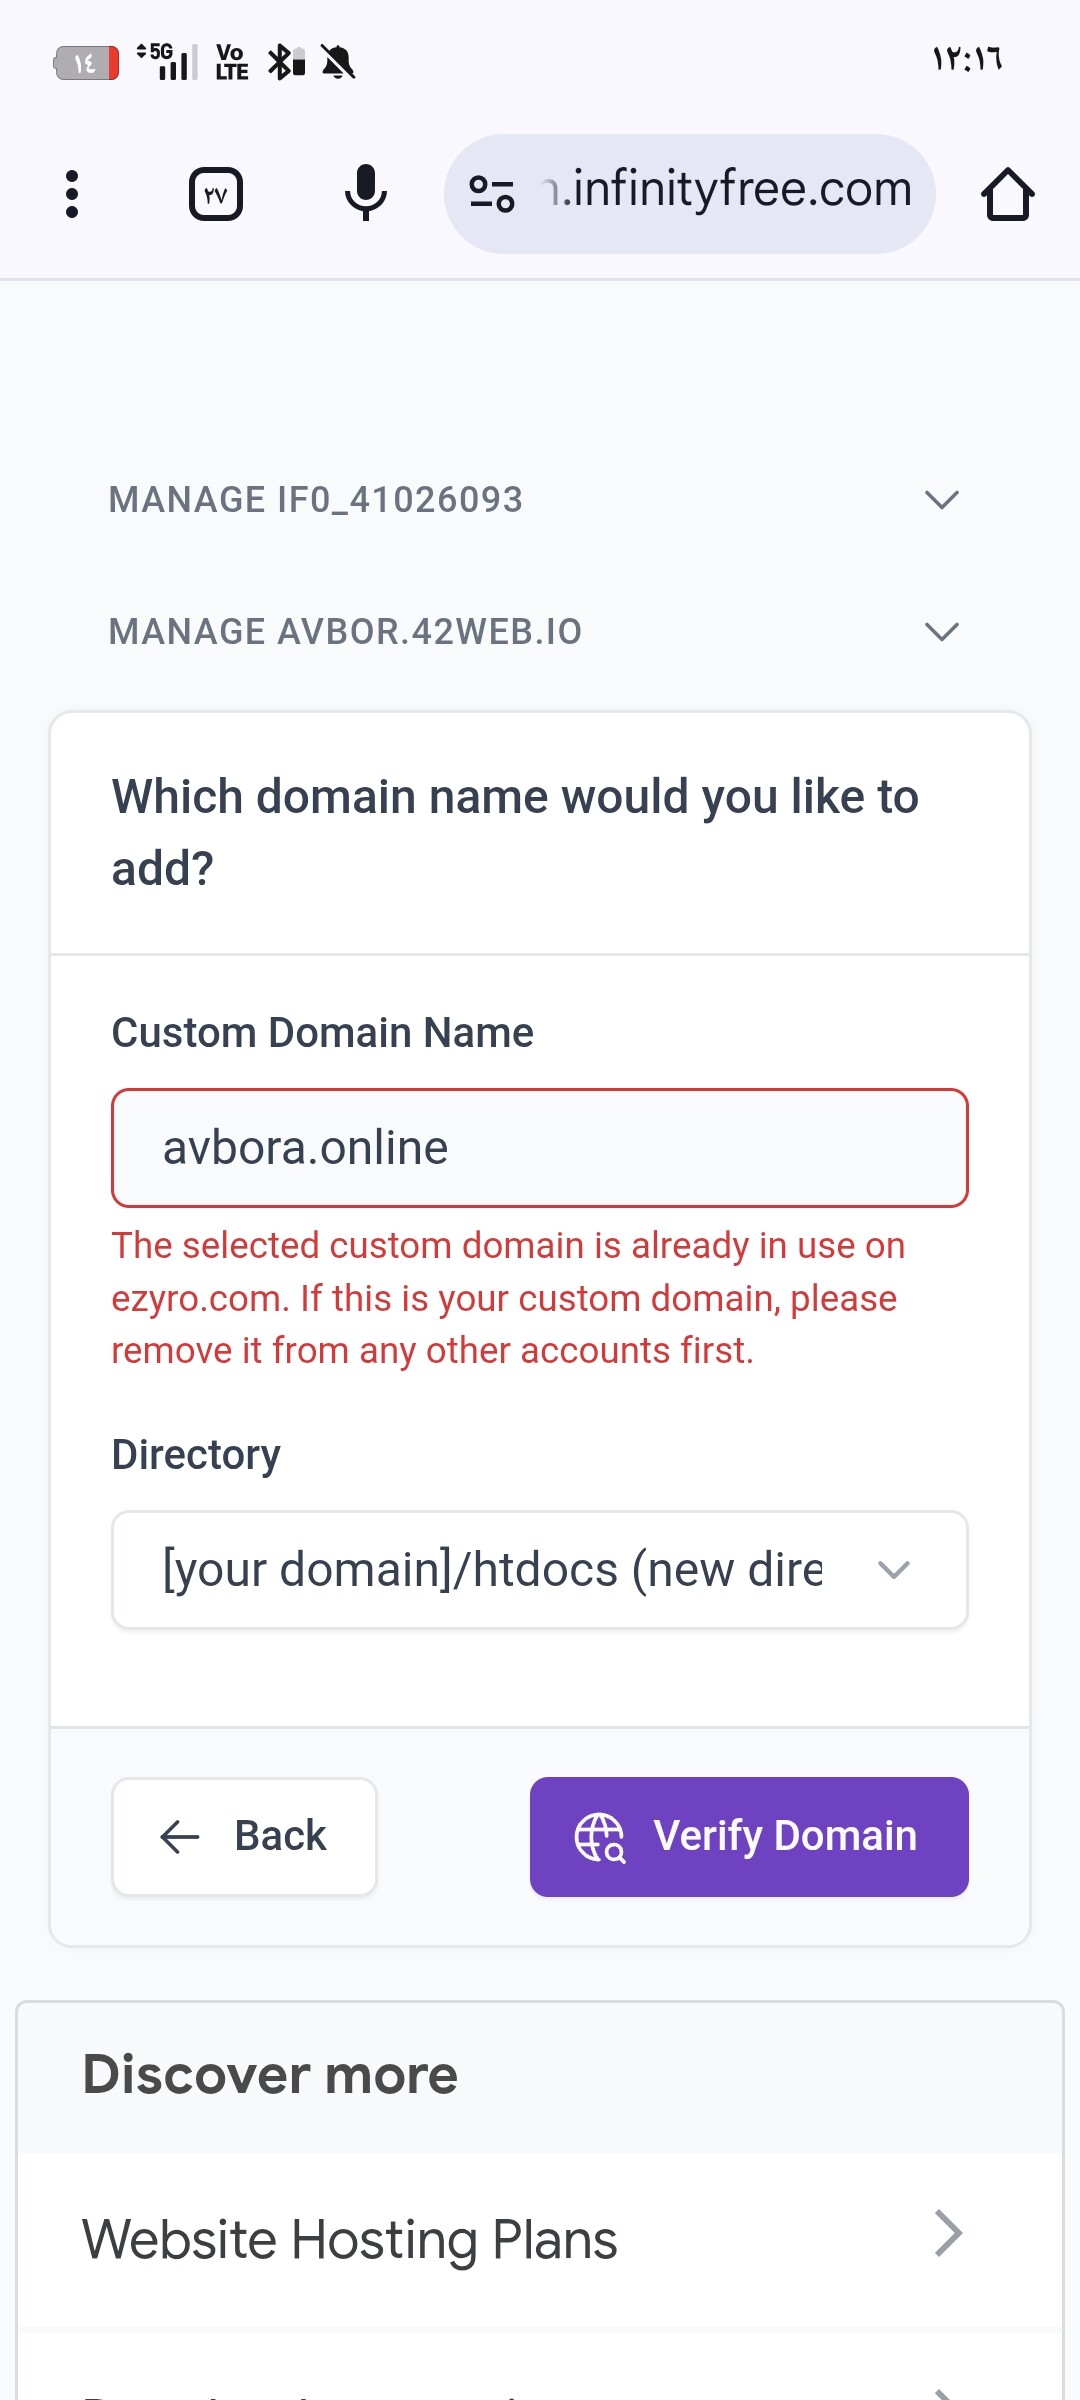
Task: Click the Verify Domain button
Action: click(x=749, y=1836)
